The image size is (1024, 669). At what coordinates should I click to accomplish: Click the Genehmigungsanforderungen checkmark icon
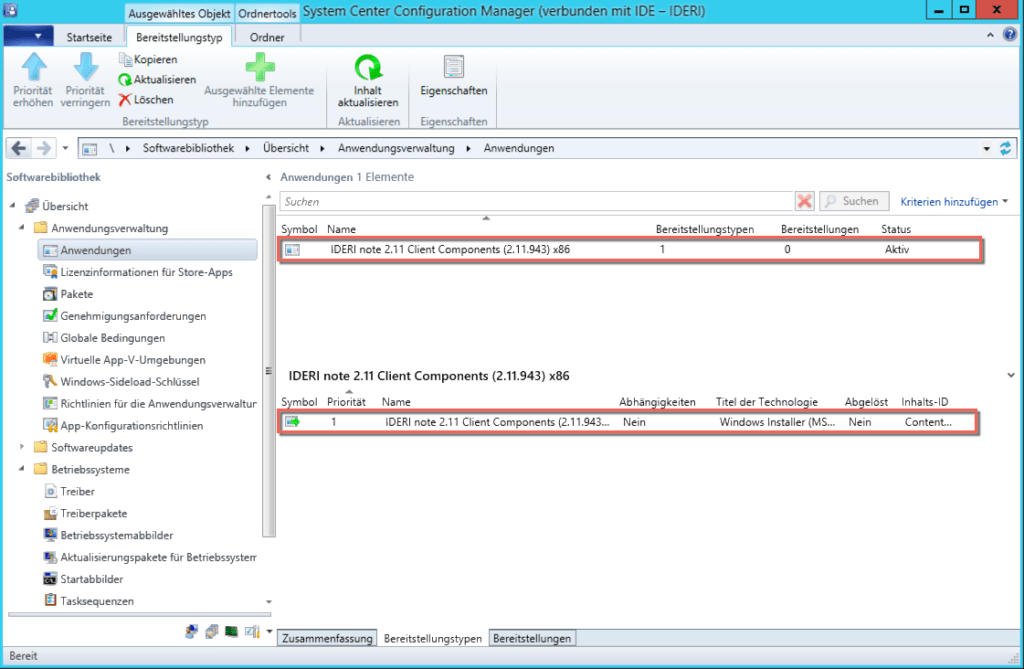point(50,316)
